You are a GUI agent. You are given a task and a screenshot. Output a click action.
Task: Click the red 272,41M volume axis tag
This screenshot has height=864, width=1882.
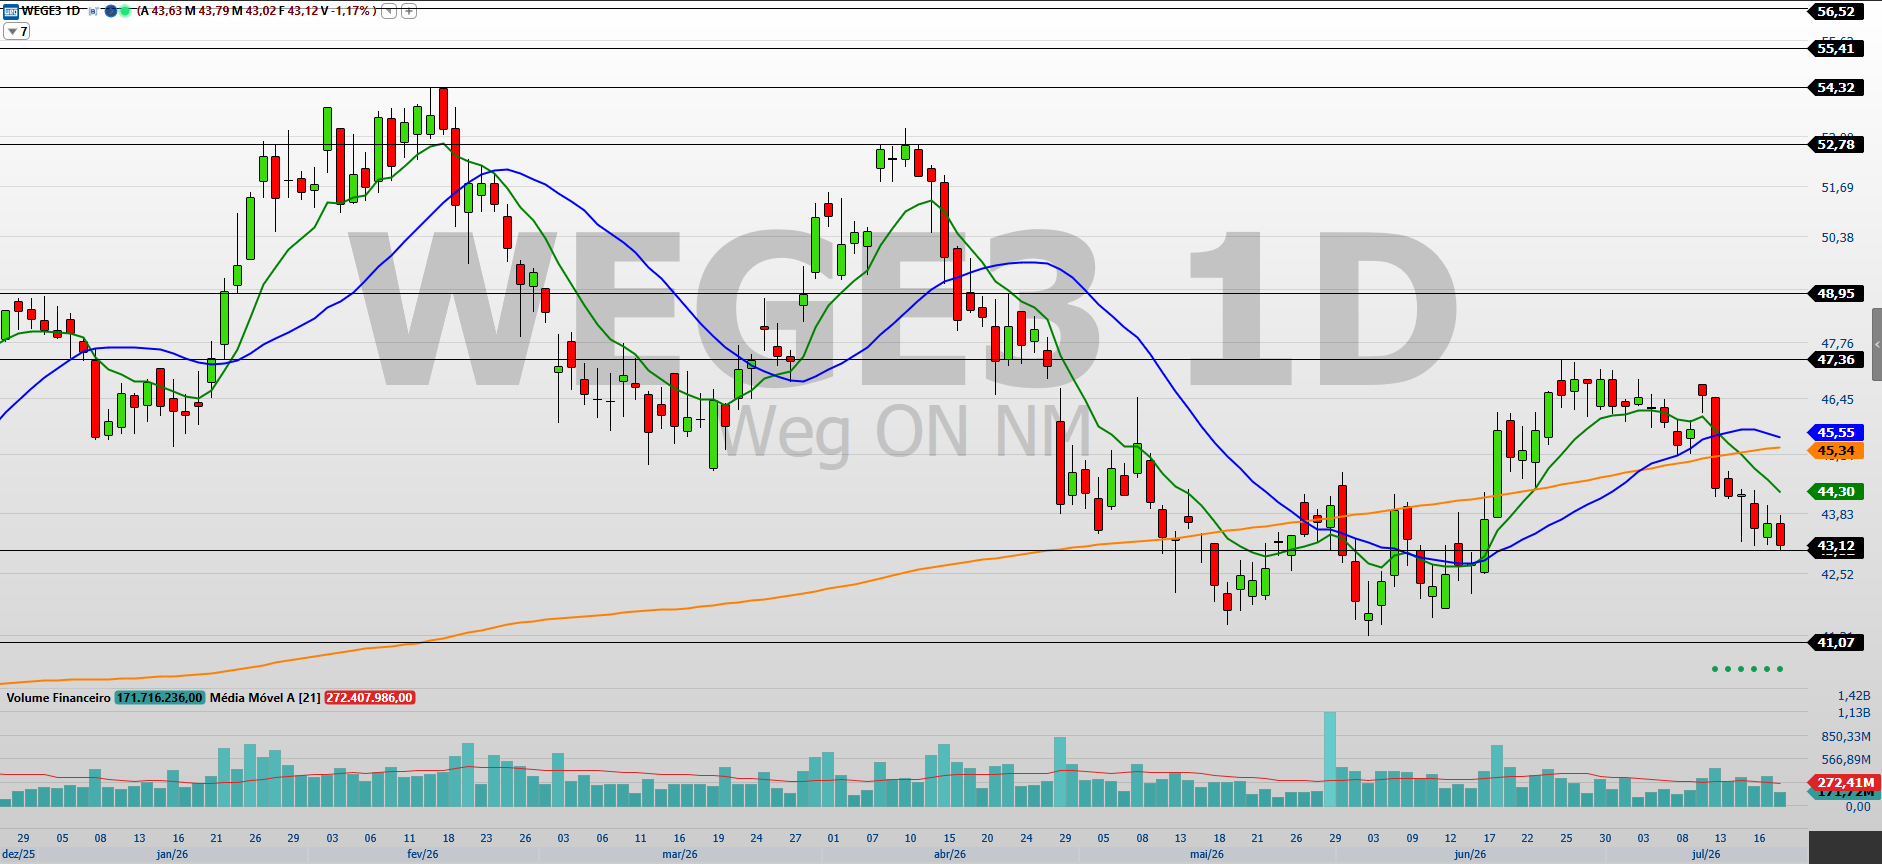pyautogui.click(x=1845, y=782)
